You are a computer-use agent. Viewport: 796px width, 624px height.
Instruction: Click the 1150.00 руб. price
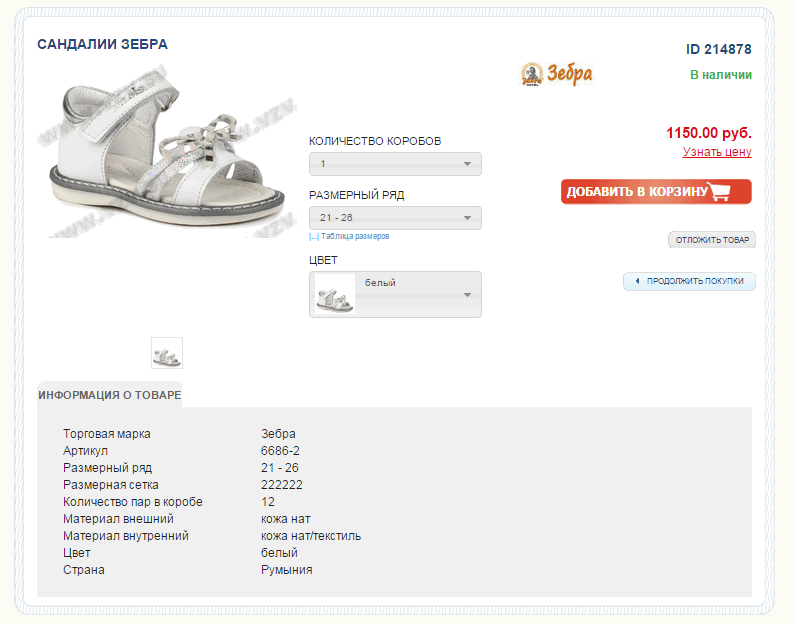click(x=708, y=132)
